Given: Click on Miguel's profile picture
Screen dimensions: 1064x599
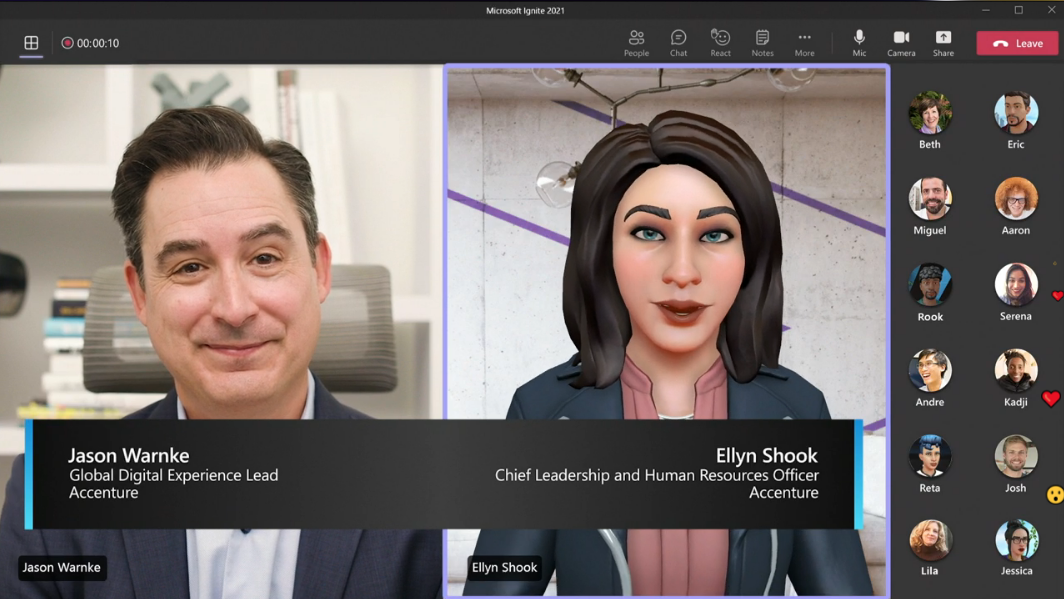Looking at the screenshot, I should (930, 199).
